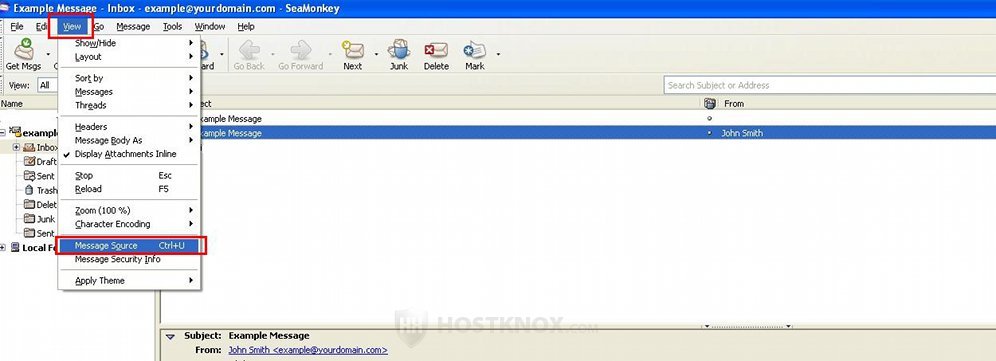This screenshot has width=996, height=361.
Task: Collapse the Subject header disclosure triangle
Action: [x=170, y=336]
